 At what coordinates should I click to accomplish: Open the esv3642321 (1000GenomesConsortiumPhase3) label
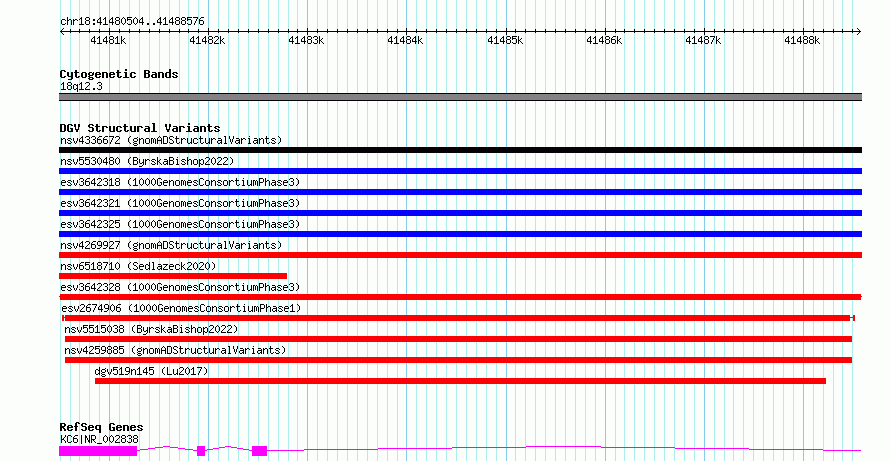180,203
